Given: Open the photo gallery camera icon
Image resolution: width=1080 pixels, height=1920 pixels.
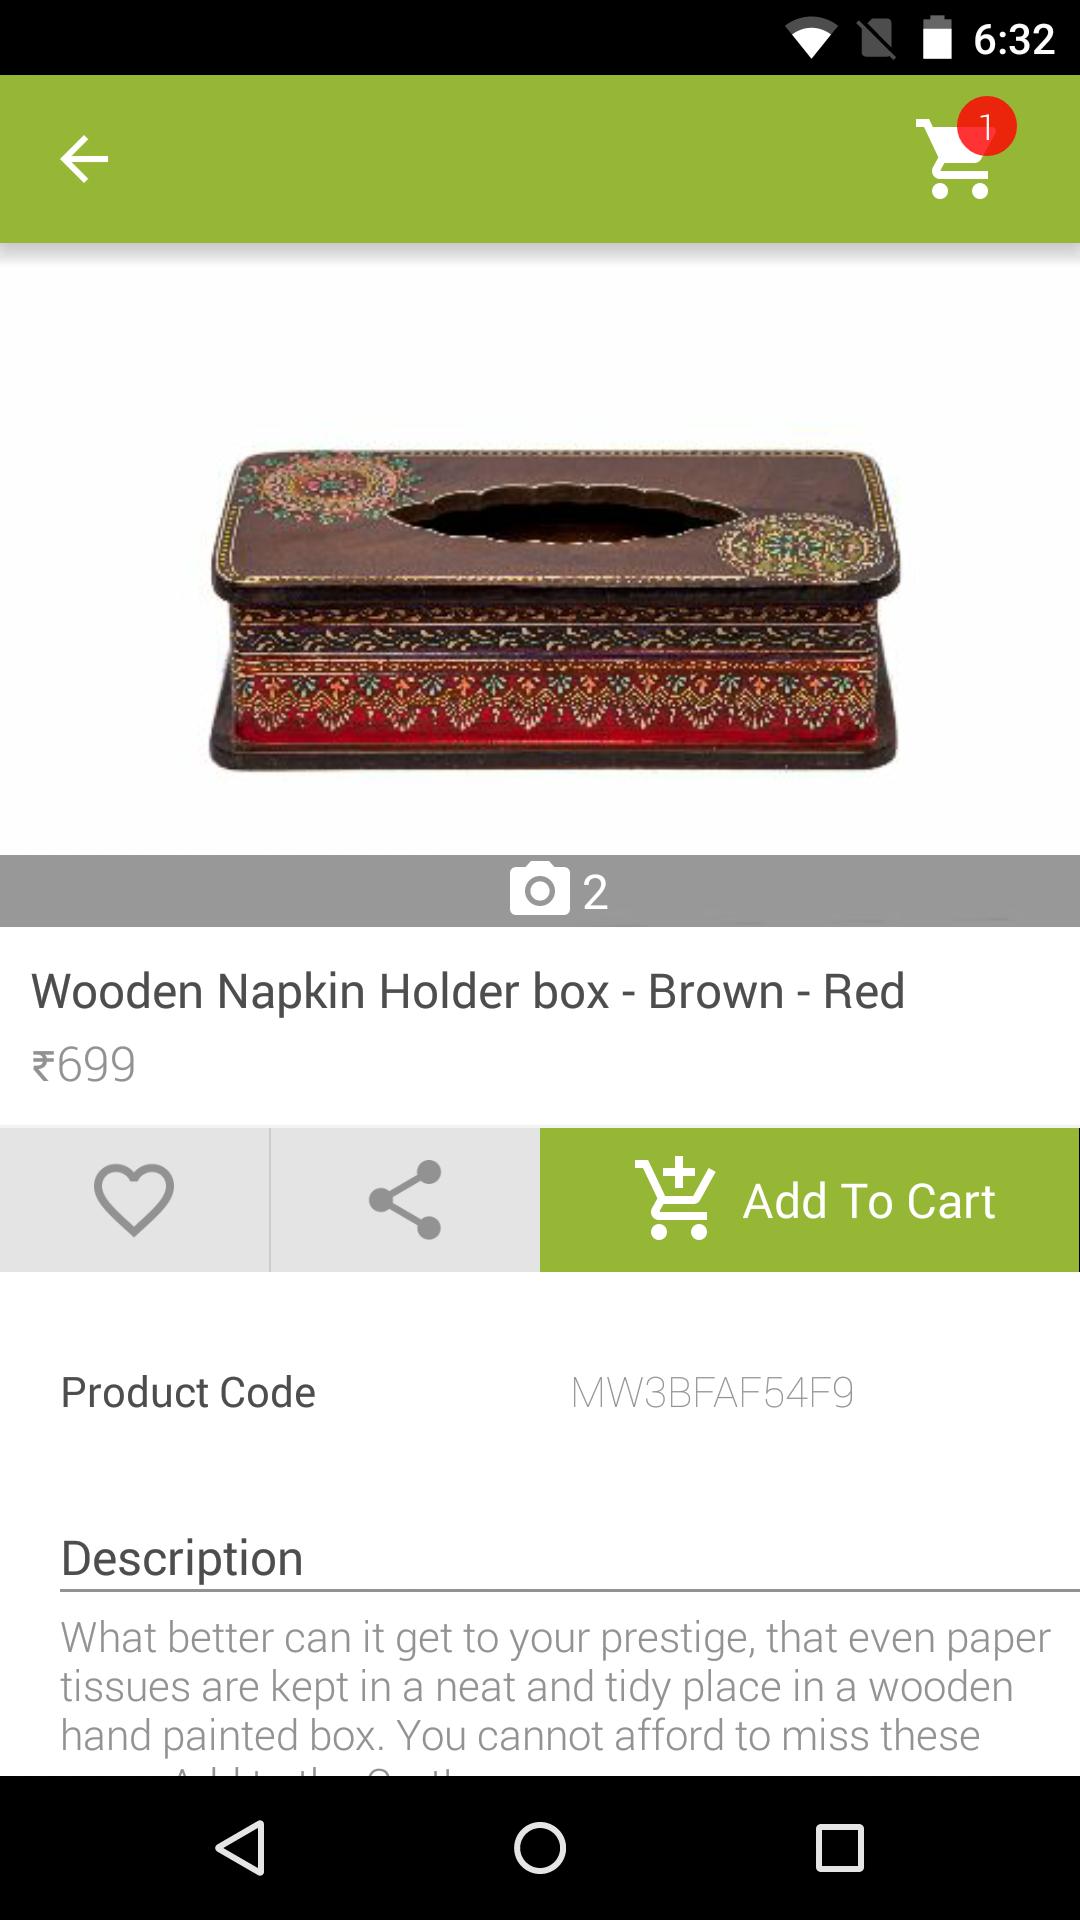Looking at the screenshot, I should pyautogui.click(x=539, y=889).
